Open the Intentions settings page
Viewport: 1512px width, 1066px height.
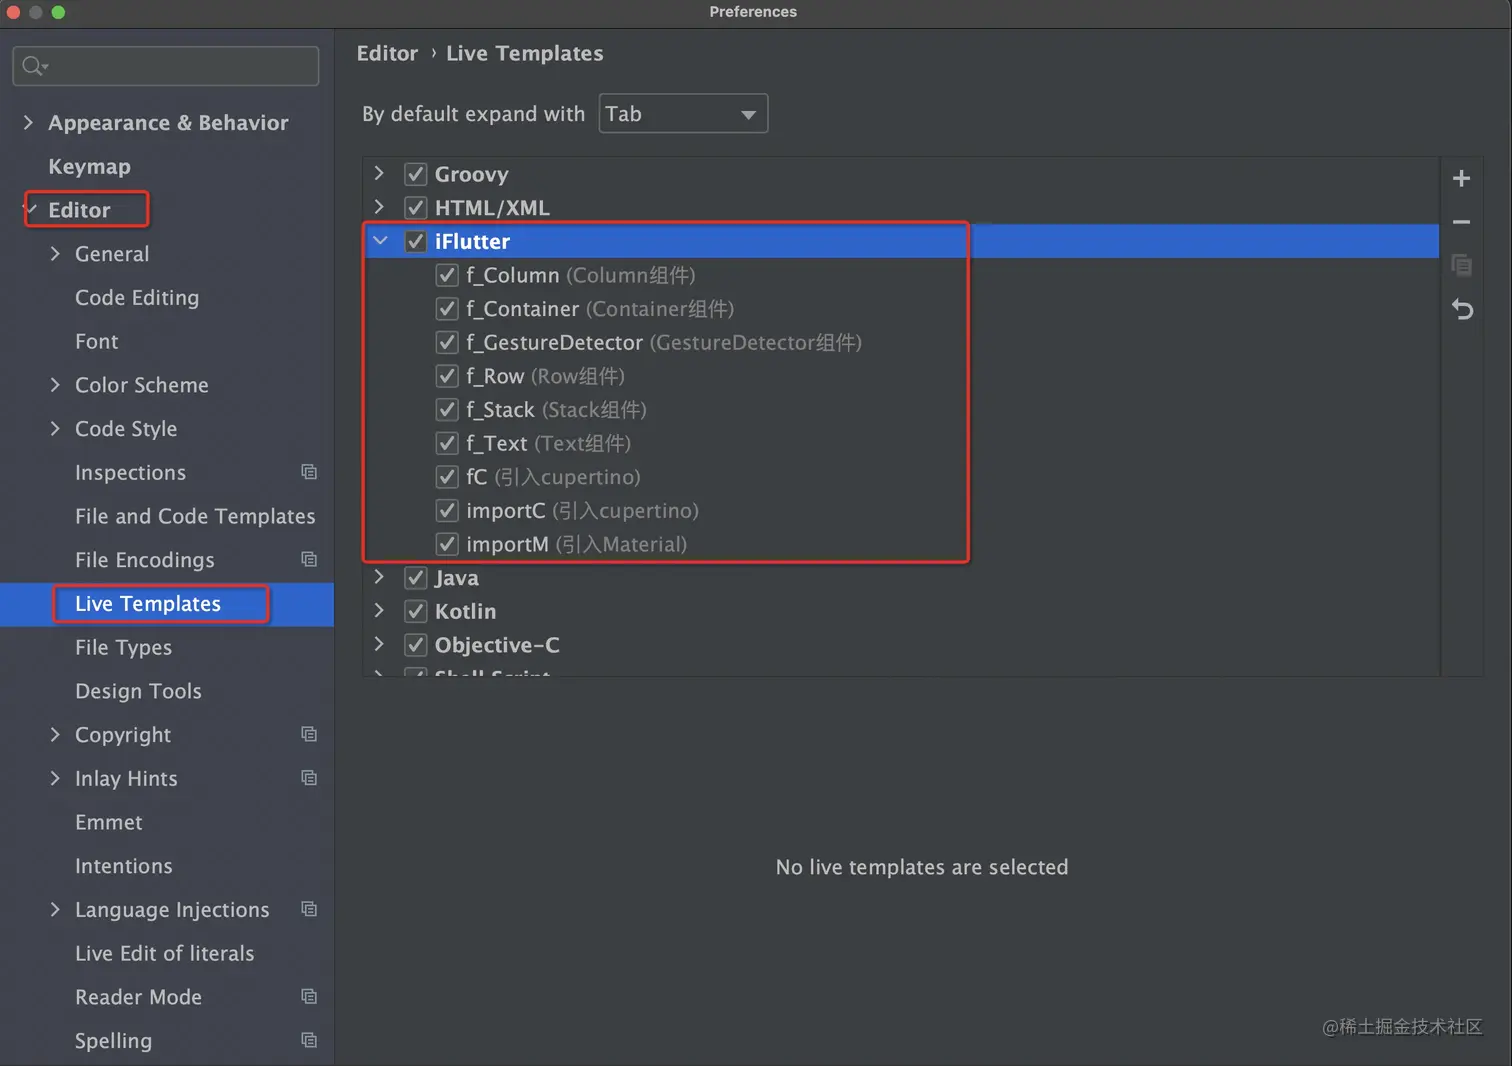tap(123, 866)
